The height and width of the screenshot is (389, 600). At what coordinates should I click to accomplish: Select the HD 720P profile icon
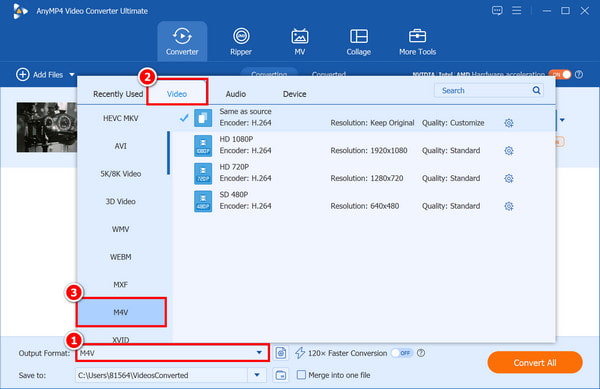[x=203, y=173]
